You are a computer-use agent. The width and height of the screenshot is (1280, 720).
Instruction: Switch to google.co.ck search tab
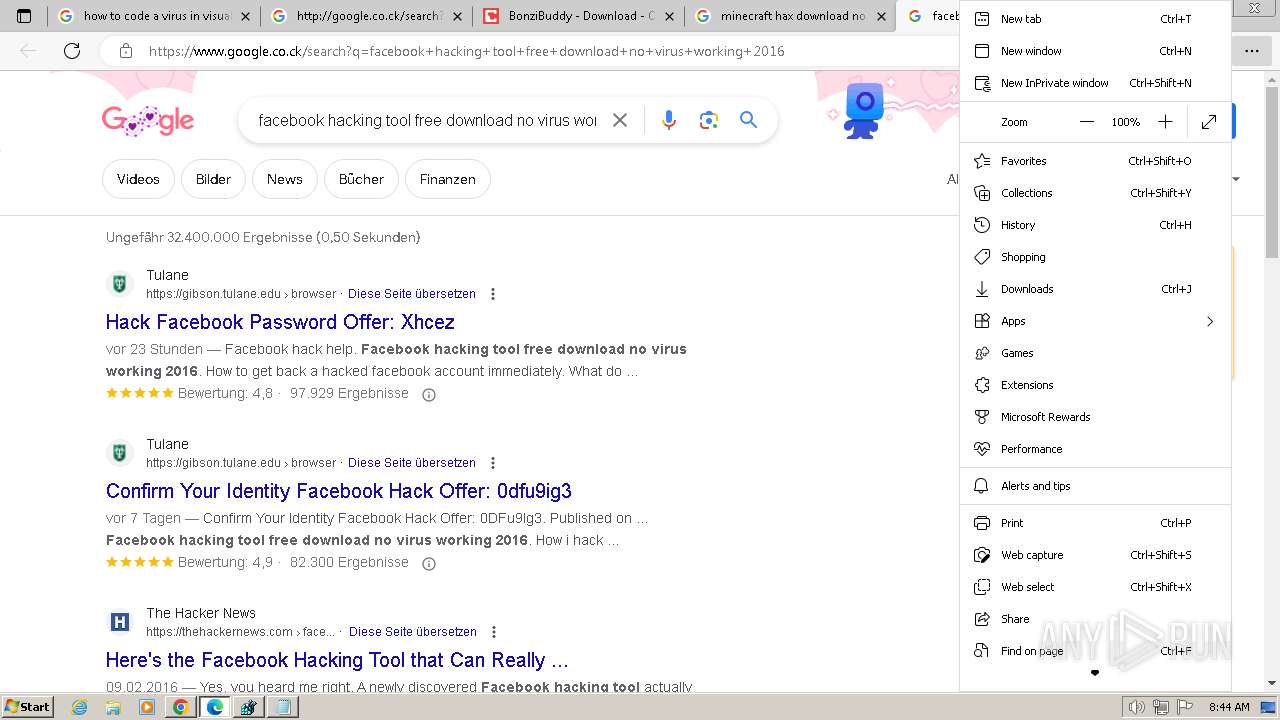(x=366, y=16)
